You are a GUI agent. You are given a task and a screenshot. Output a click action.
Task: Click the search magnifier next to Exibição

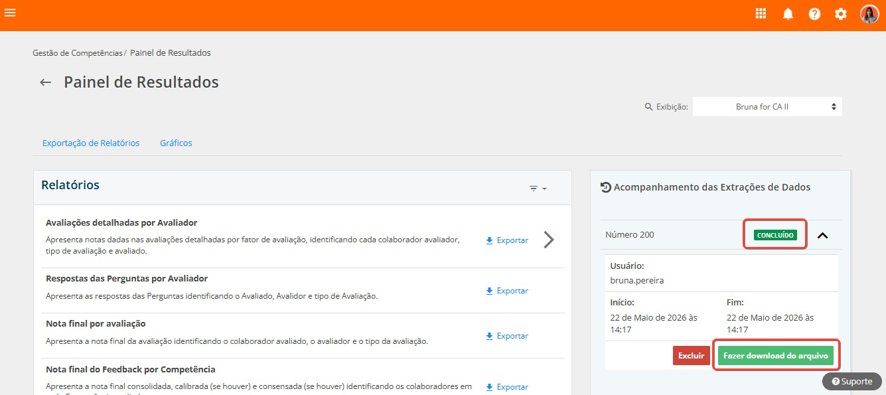coord(648,106)
